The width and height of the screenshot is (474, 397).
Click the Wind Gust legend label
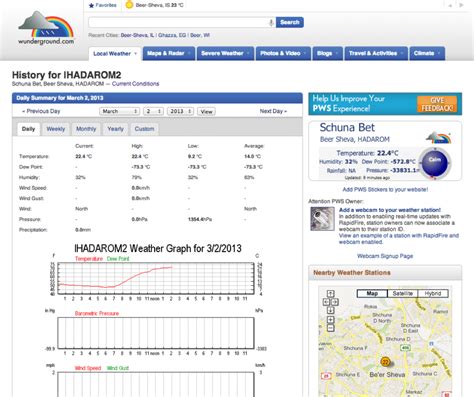point(118,368)
